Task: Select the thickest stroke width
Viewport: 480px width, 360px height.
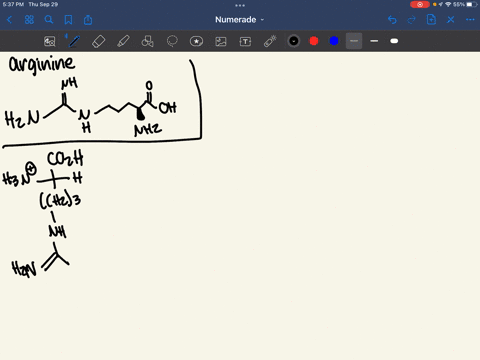Action: pos(394,41)
